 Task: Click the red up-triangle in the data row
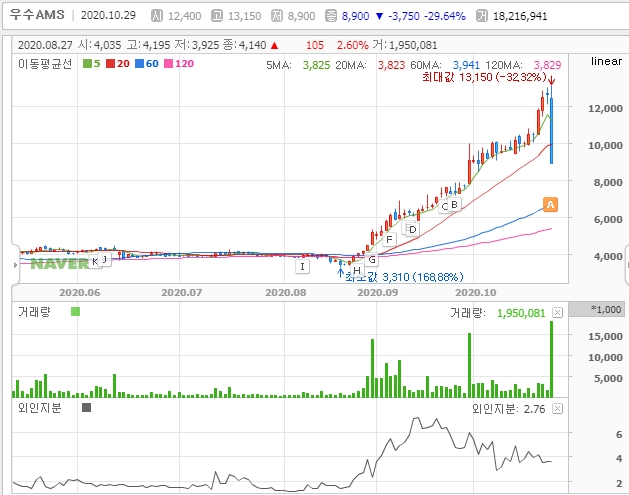click(x=274, y=45)
